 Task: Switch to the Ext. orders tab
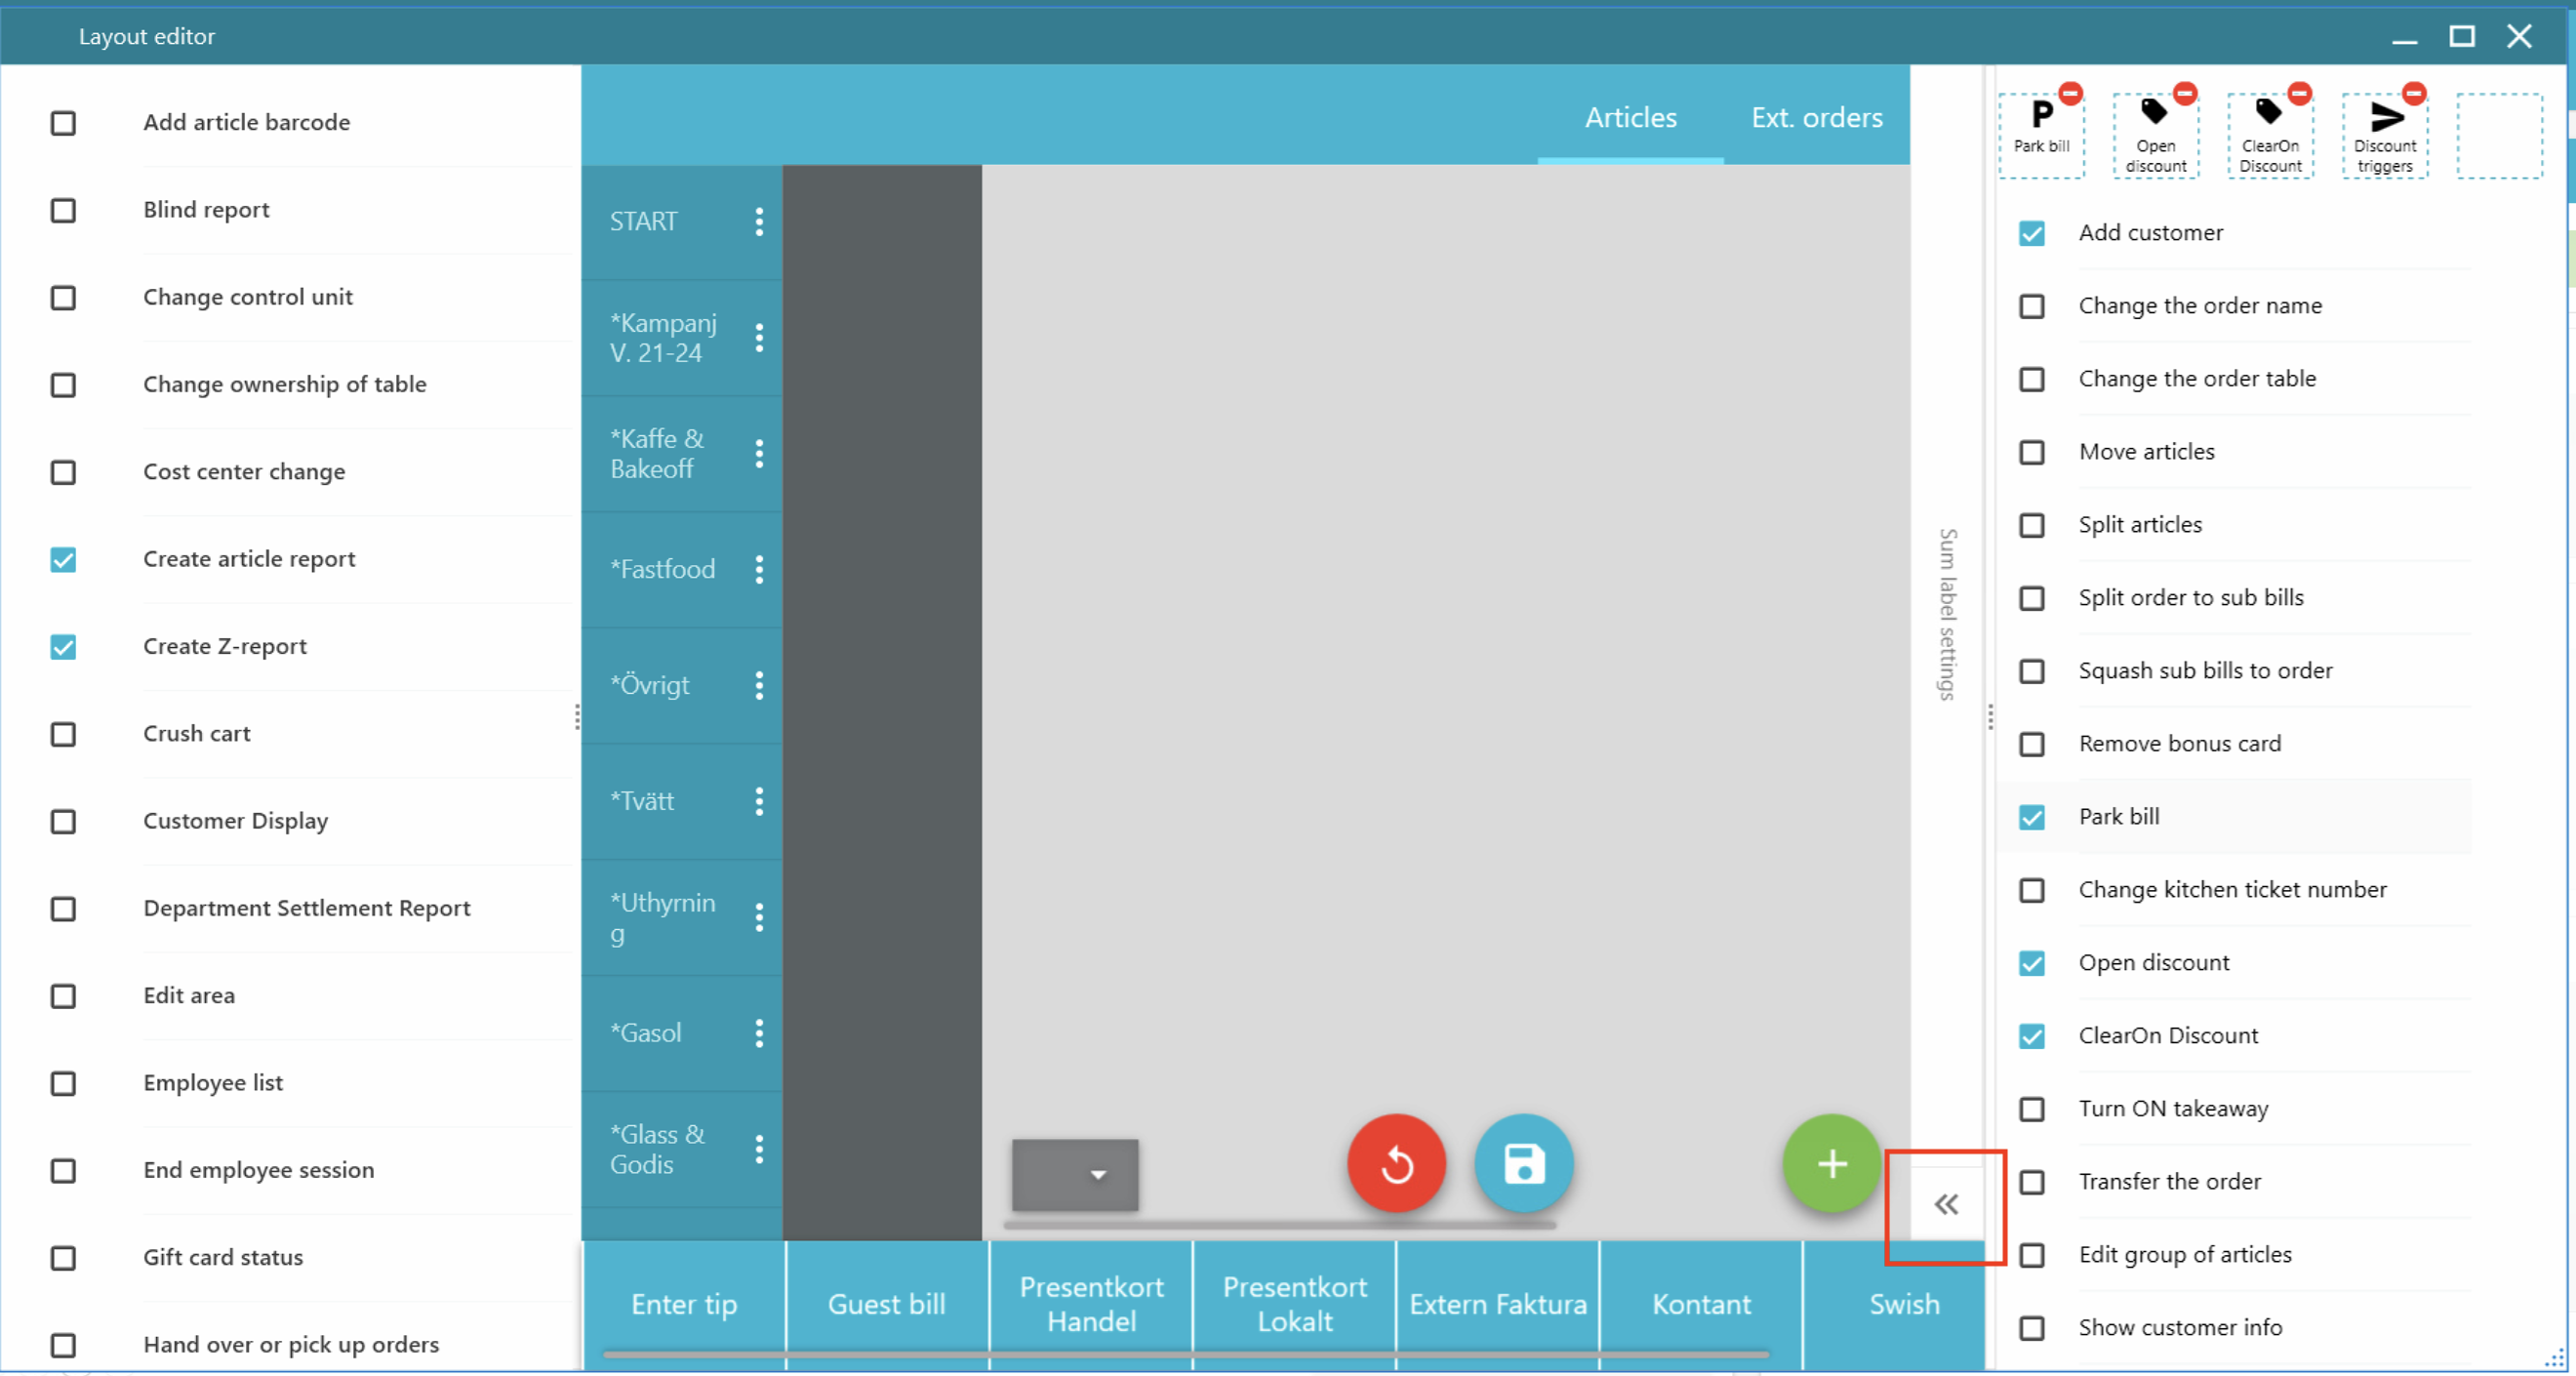coord(1816,118)
